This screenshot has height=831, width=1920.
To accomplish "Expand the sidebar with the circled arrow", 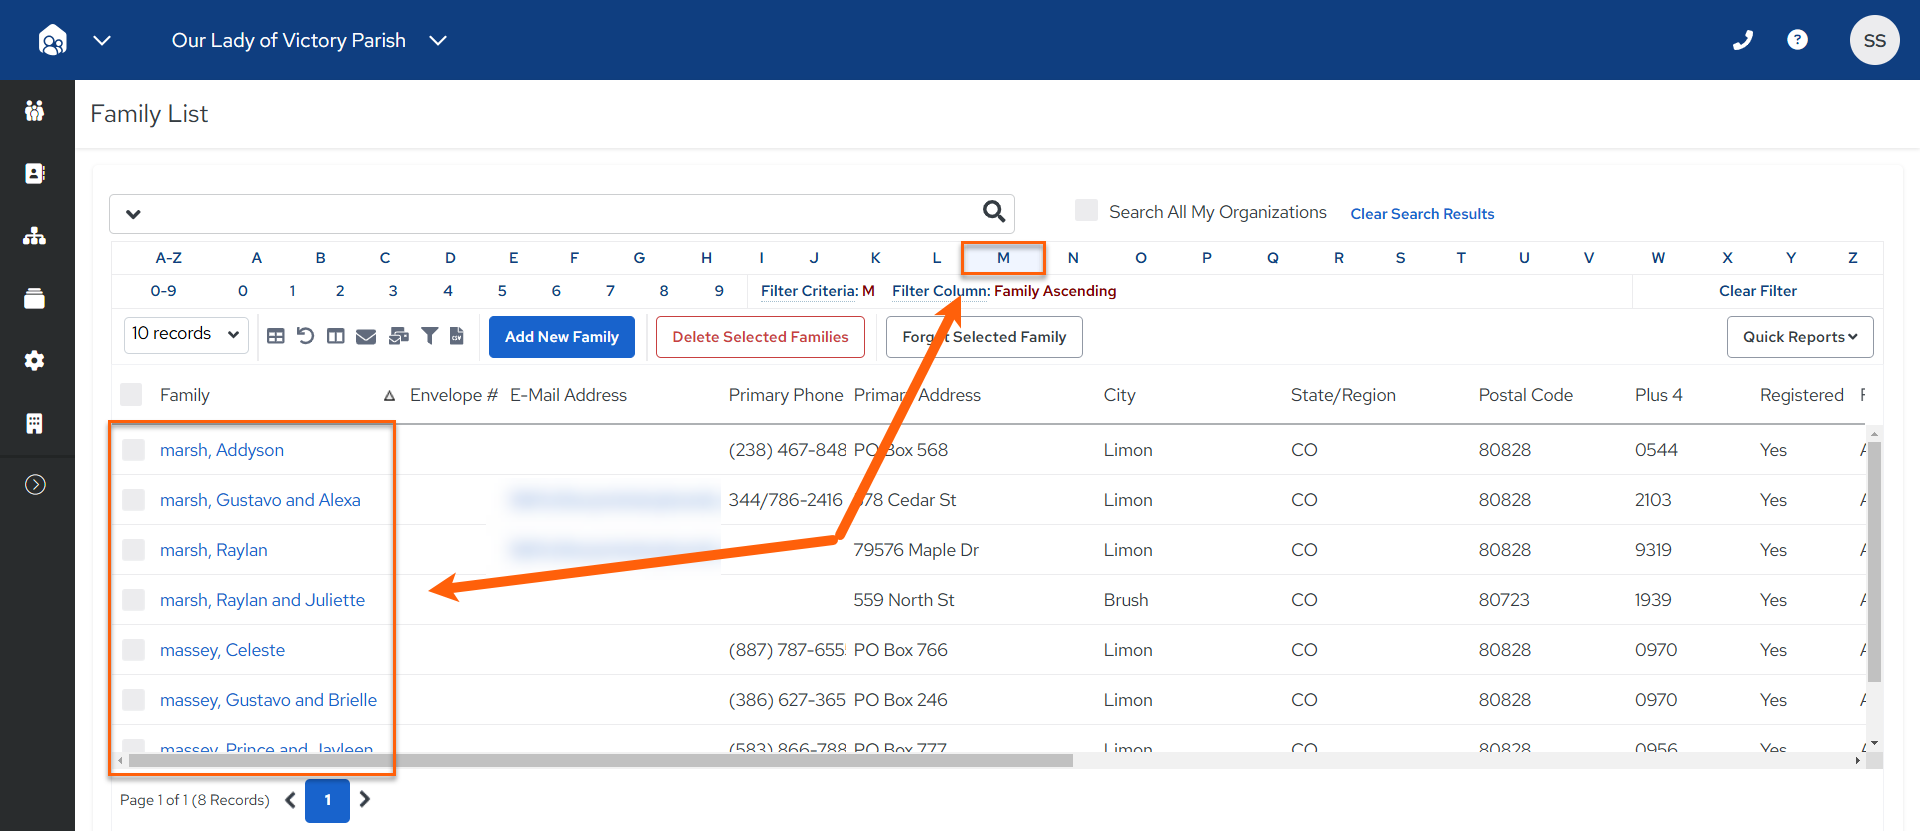I will tap(35, 485).
